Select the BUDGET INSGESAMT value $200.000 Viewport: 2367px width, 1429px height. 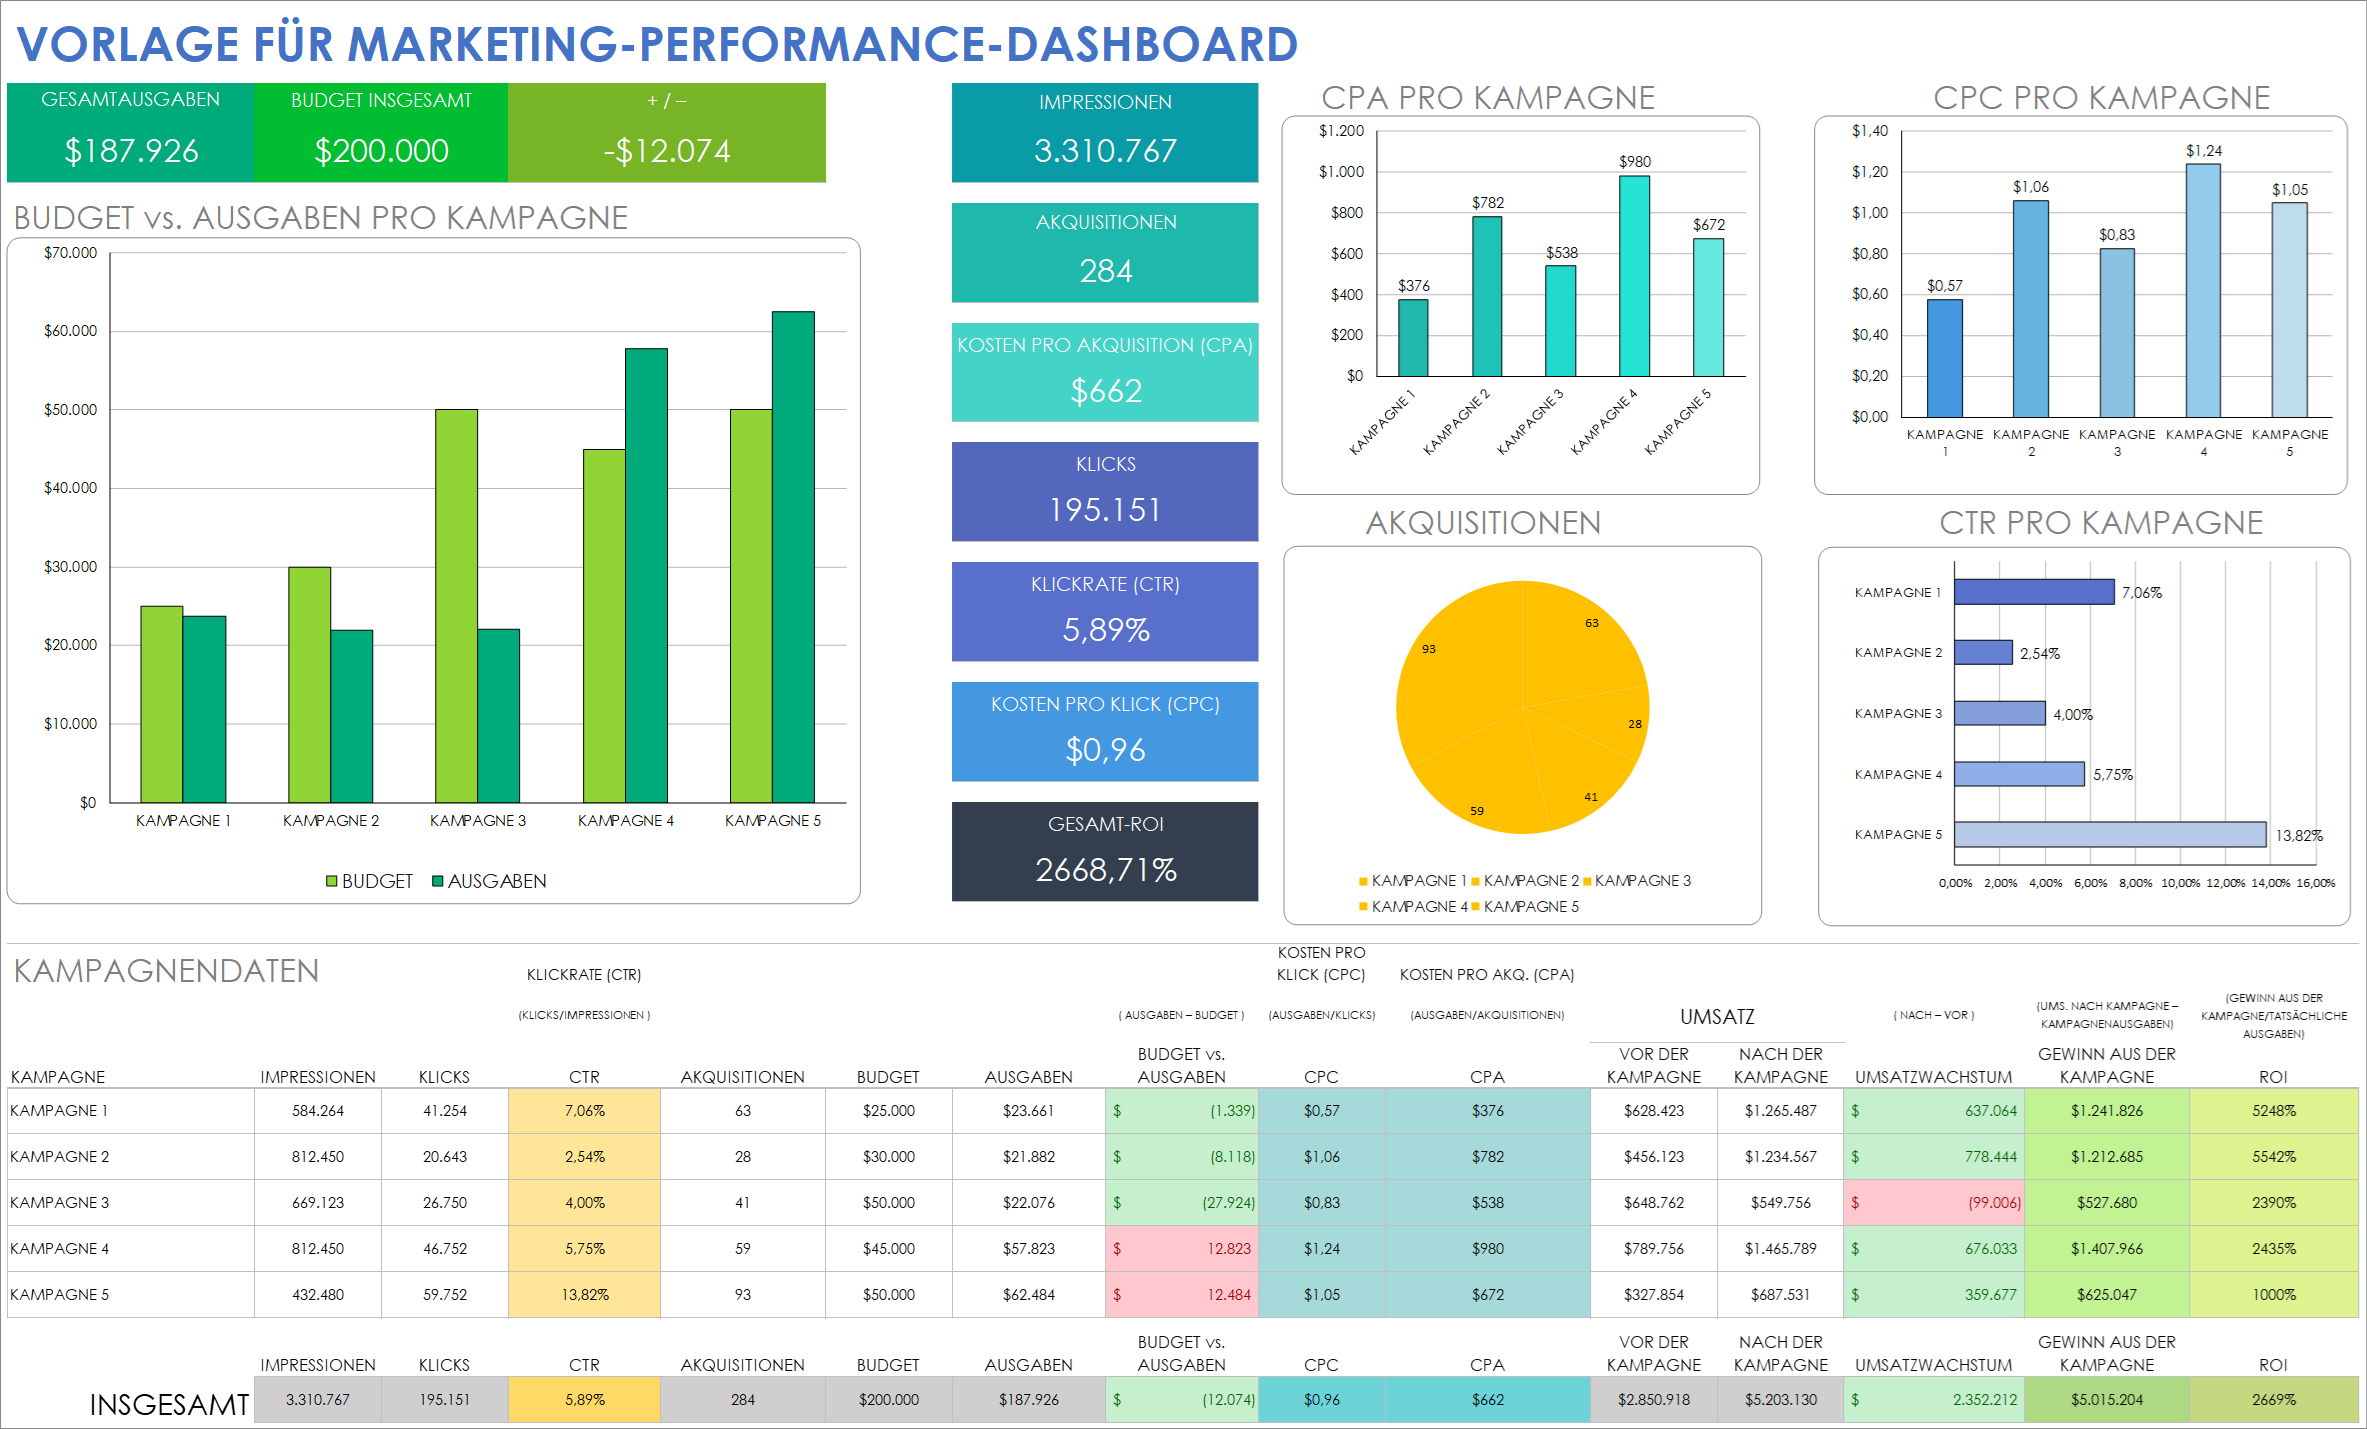click(x=381, y=151)
